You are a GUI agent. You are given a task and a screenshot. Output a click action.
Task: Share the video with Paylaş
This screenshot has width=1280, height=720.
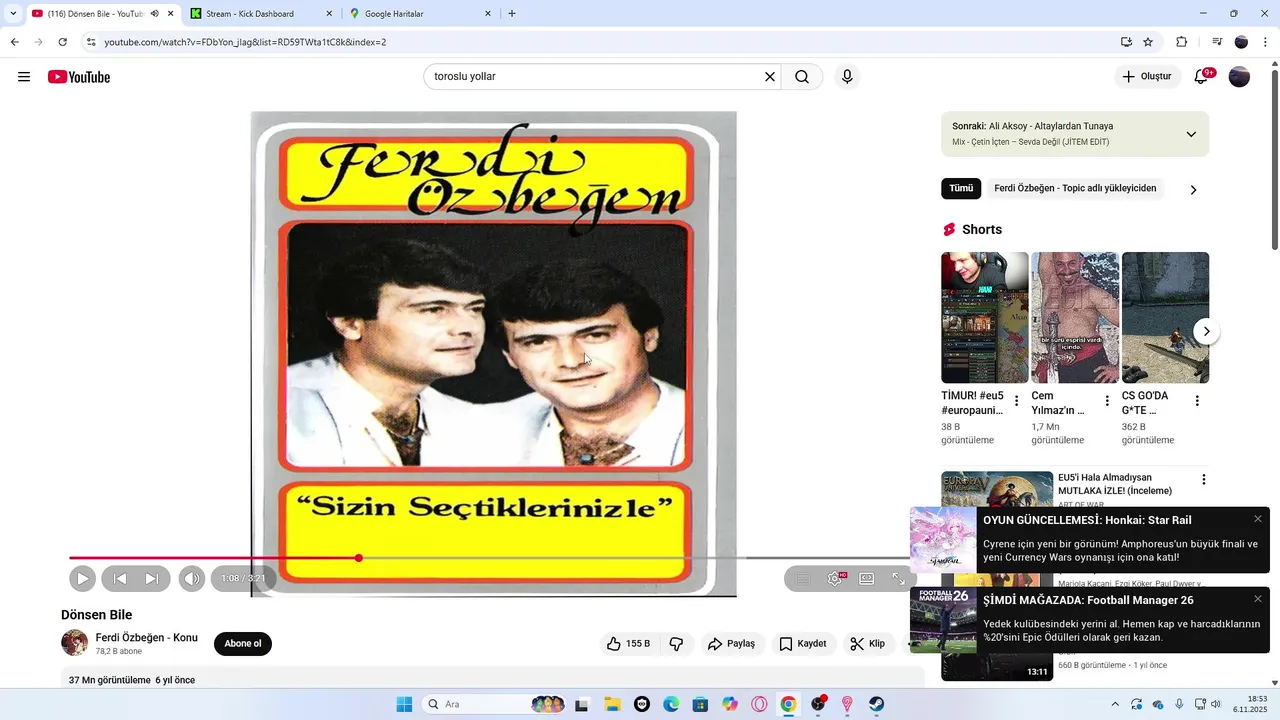[x=731, y=644]
